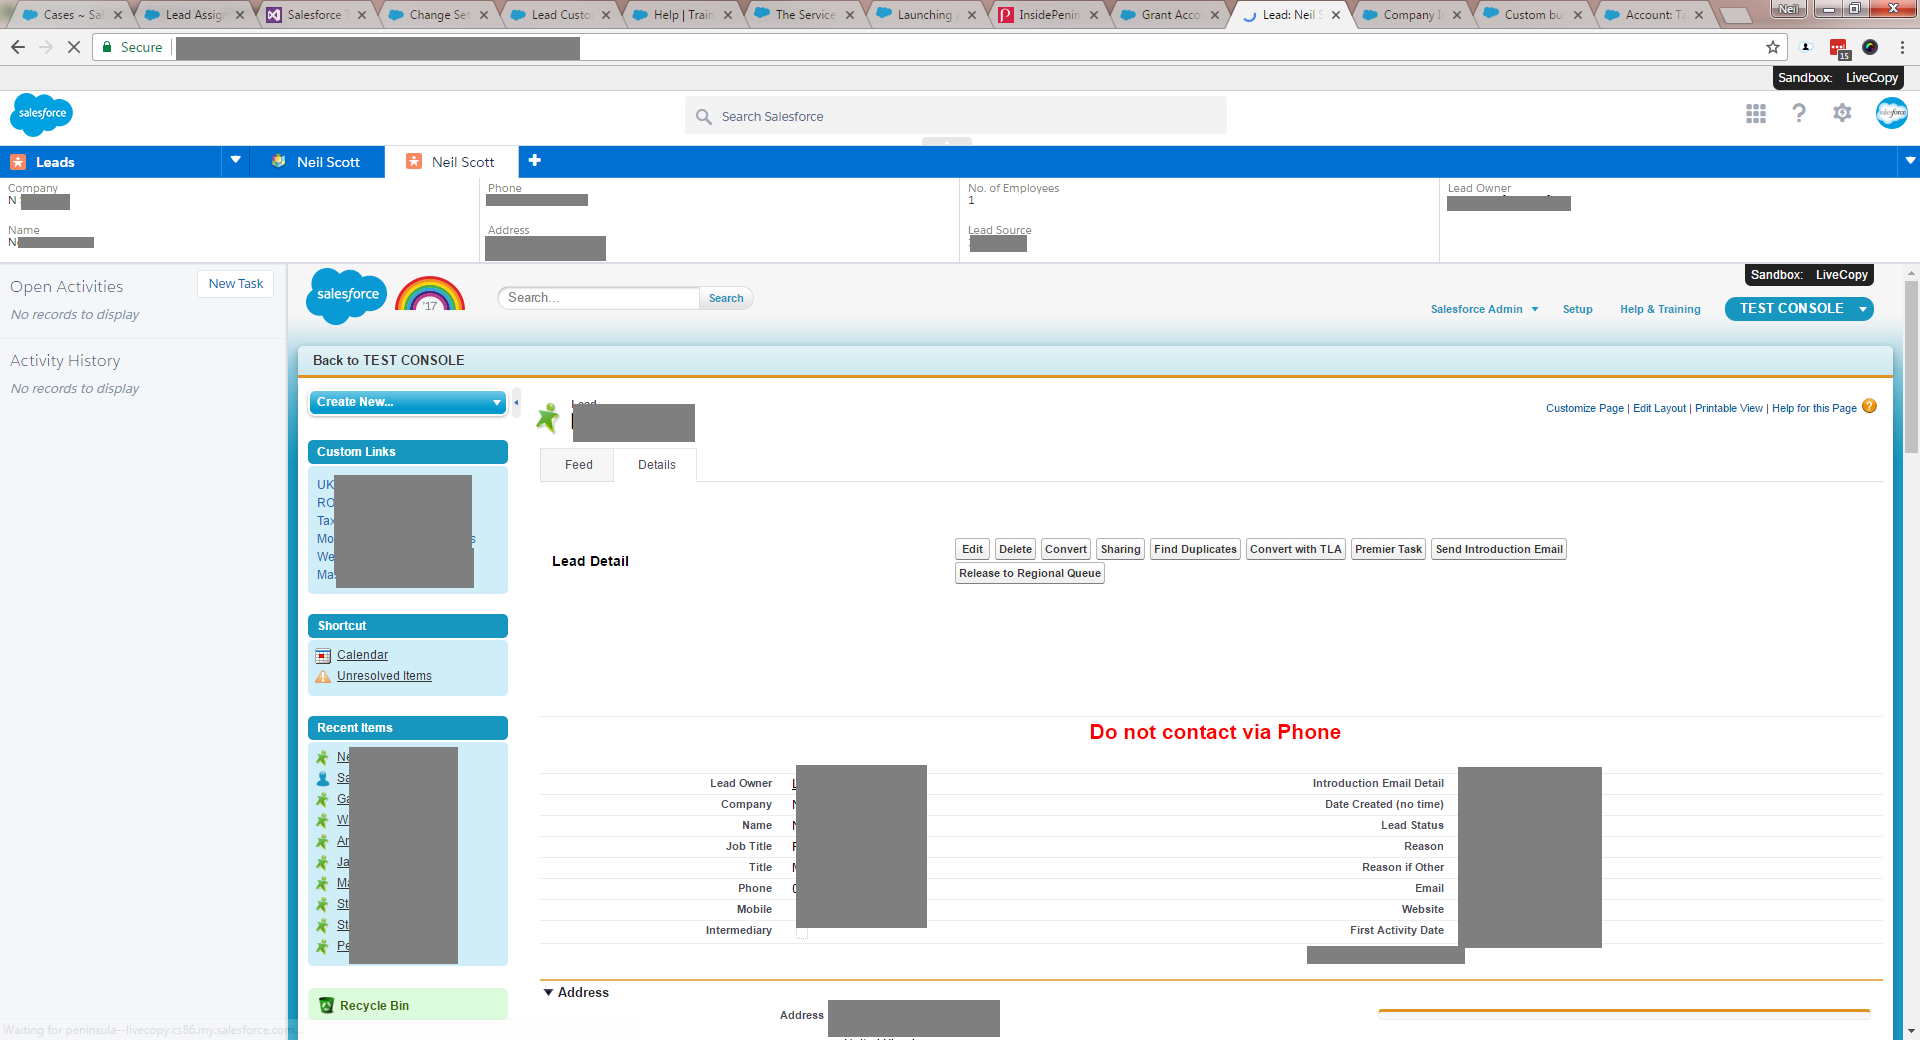This screenshot has height=1040, width=1920.
Task: Click the search magnifier icon in Search Salesforce
Action: coord(704,117)
